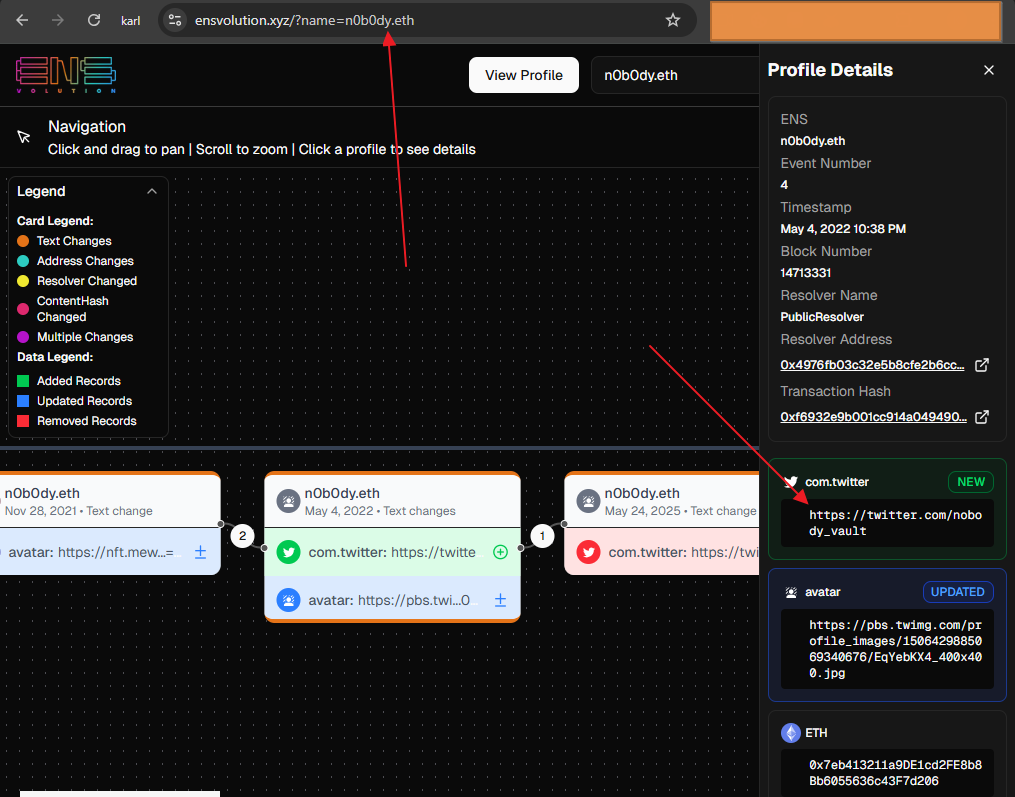Click the avatar record icon on the 2022 card
This screenshot has height=797, width=1015.
(290, 600)
